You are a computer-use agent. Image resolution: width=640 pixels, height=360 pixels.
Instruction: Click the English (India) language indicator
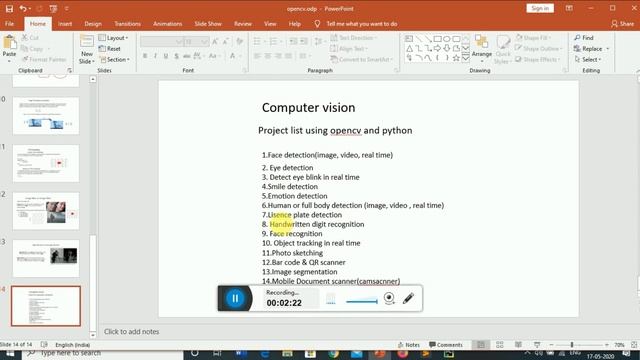[73, 345]
